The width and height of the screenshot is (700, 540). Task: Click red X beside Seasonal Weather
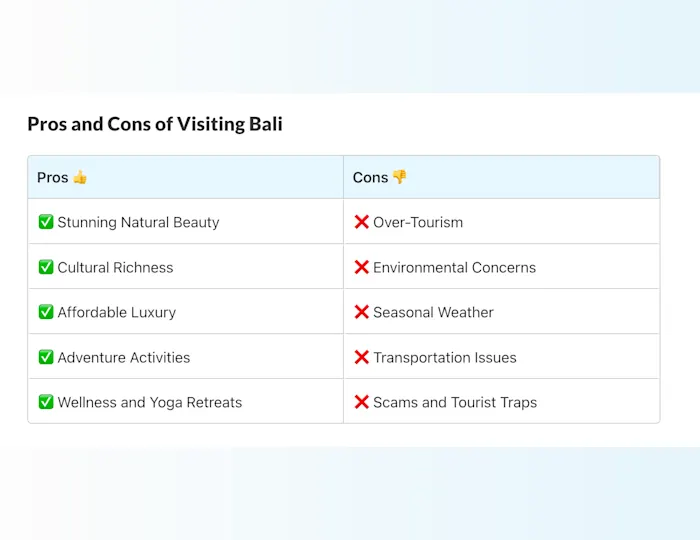[x=361, y=312]
